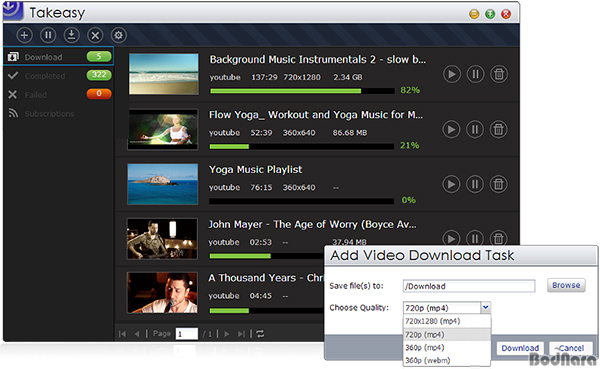Image resolution: width=600 pixels, height=369 pixels.
Task: Click the Background Music Instrumentals thumbnail
Action: tap(164, 74)
